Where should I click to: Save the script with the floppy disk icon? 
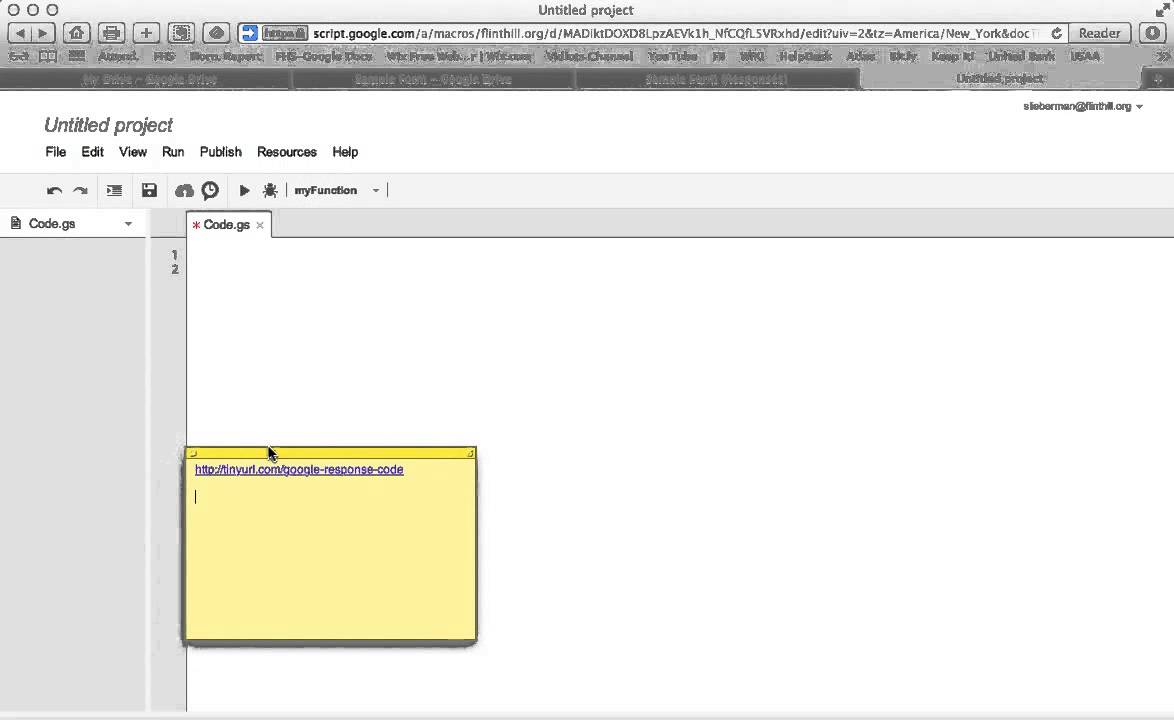pos(150,190)
